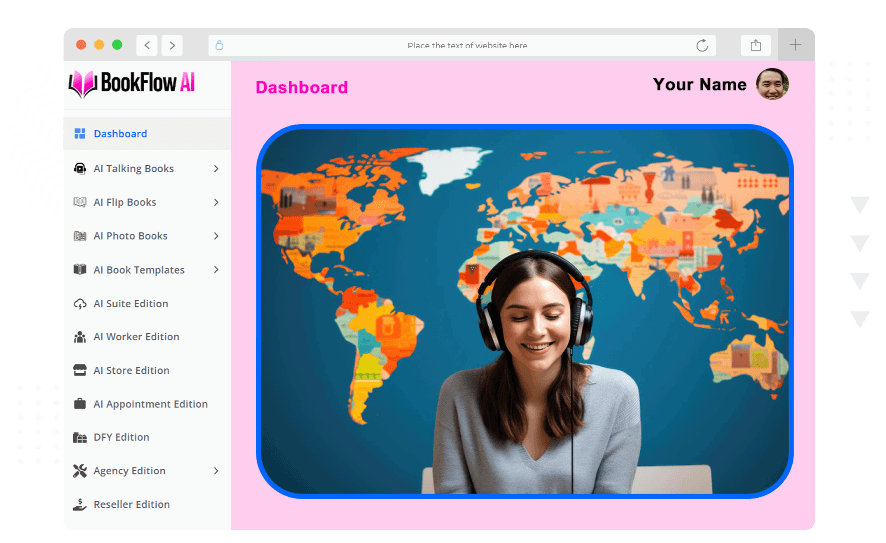
Task: Open the DFY Edition menu item
Action: (121, 437)
